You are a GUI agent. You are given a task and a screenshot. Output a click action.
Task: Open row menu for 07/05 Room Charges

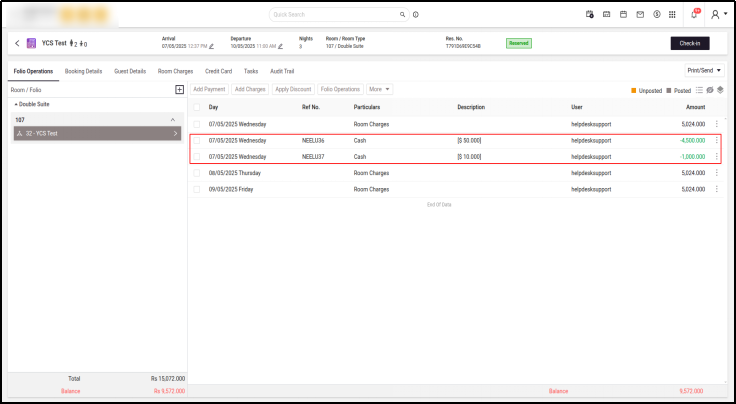(x=716, y=124)
